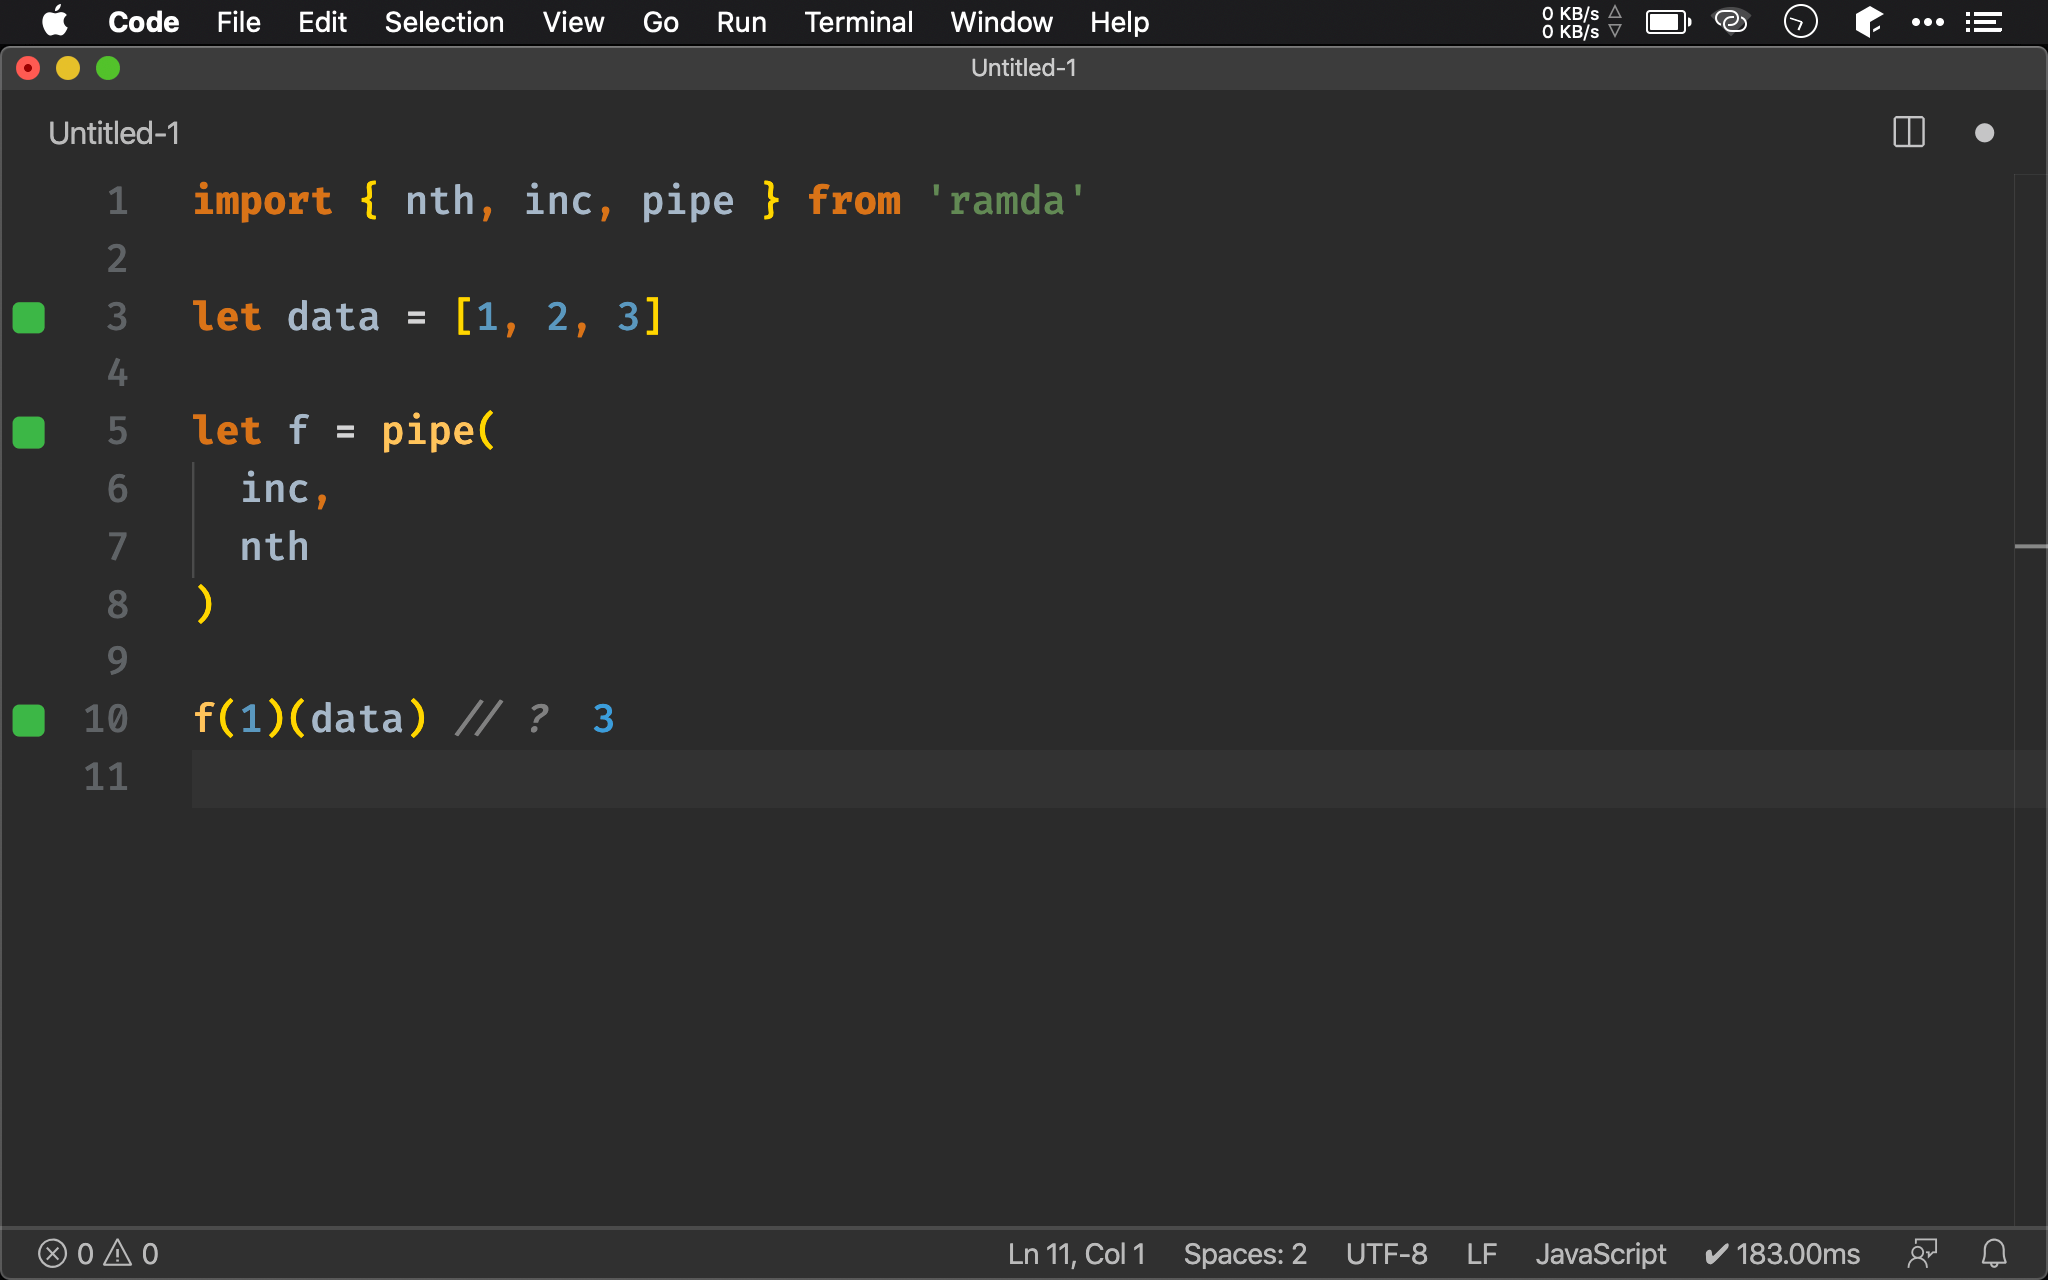Open the warnings count in status bar

131,1254
